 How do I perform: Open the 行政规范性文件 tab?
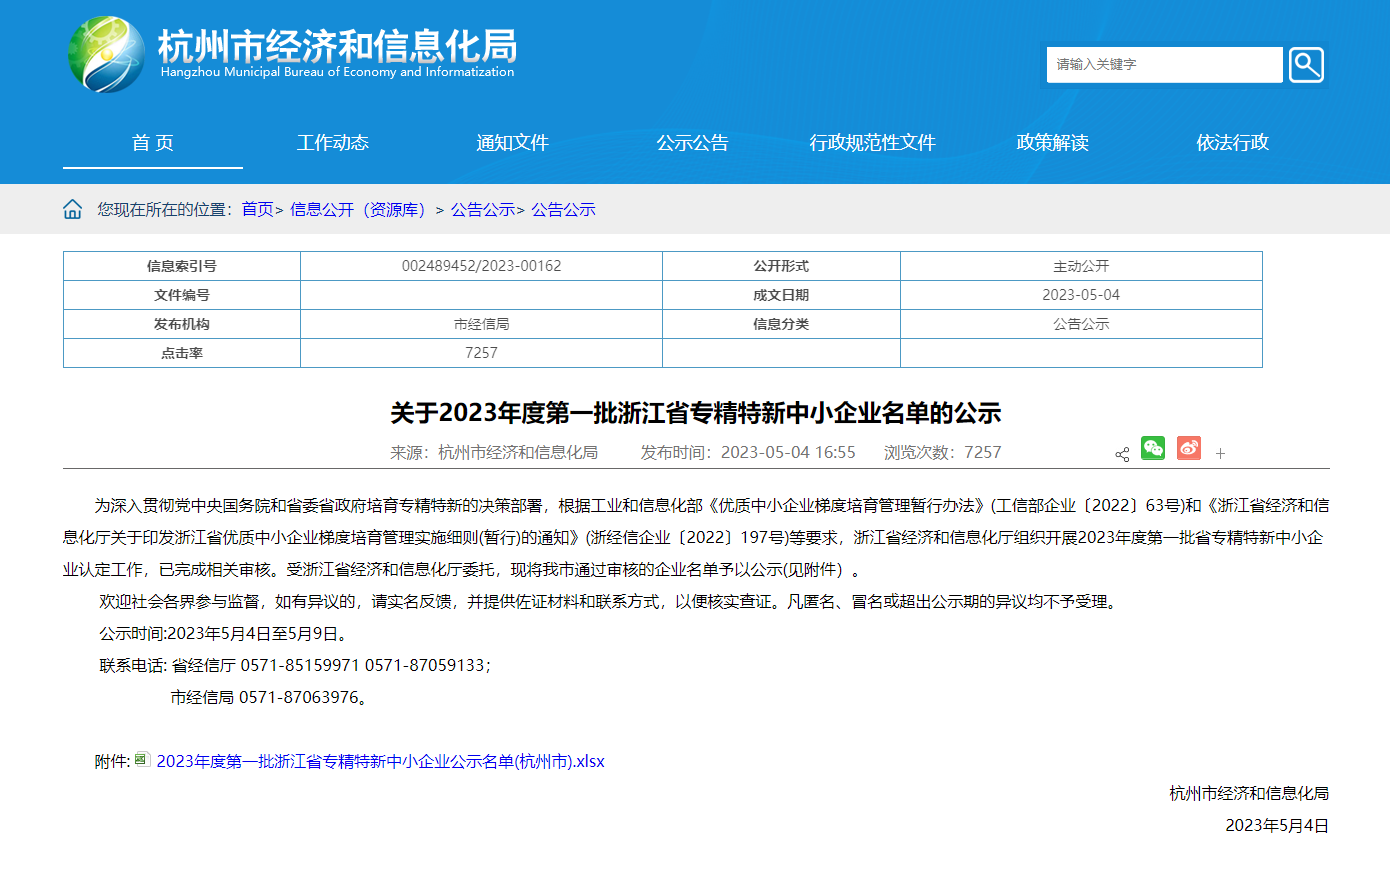coord(872,143)
